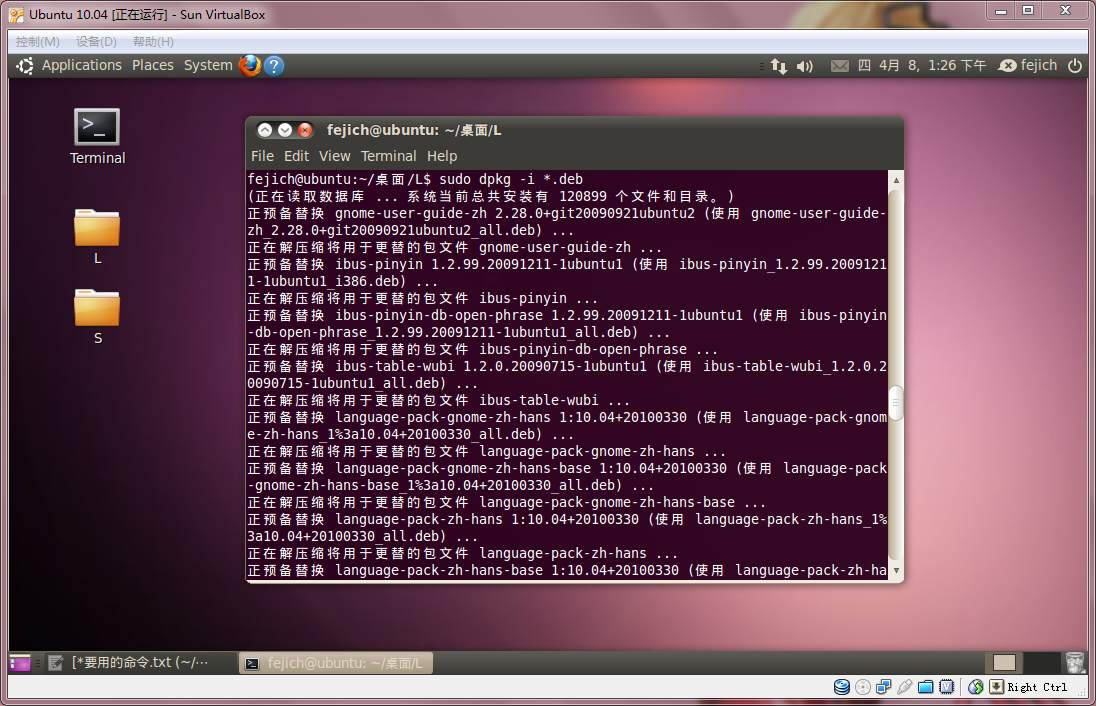
Task: Click the terminal title 'fejich@ubuntu: ~/桌面/L'
Action: (414, 131)
